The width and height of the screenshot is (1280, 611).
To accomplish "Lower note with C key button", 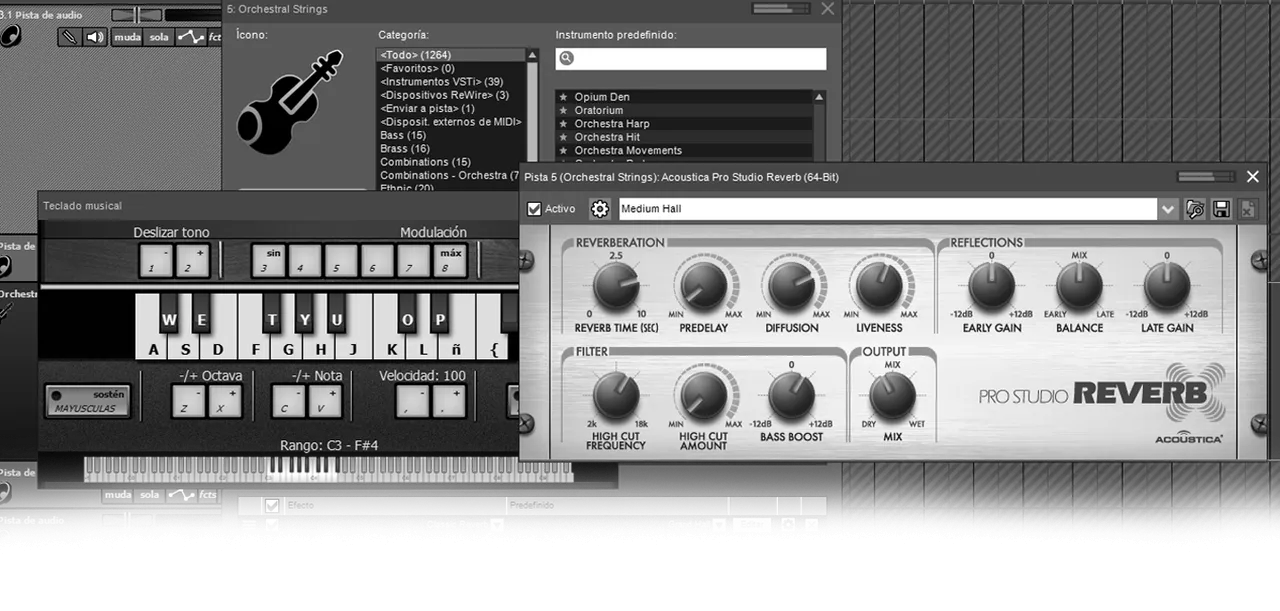I will [x=289, y=402].
